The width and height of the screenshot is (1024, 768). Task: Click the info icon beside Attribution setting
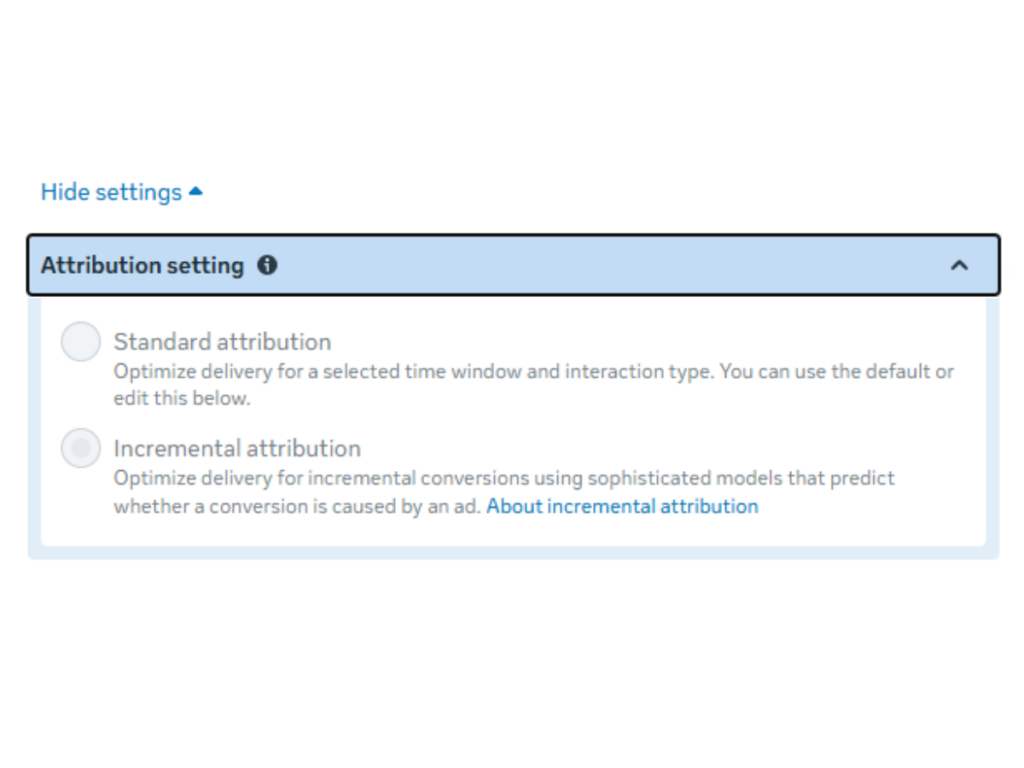267,265
